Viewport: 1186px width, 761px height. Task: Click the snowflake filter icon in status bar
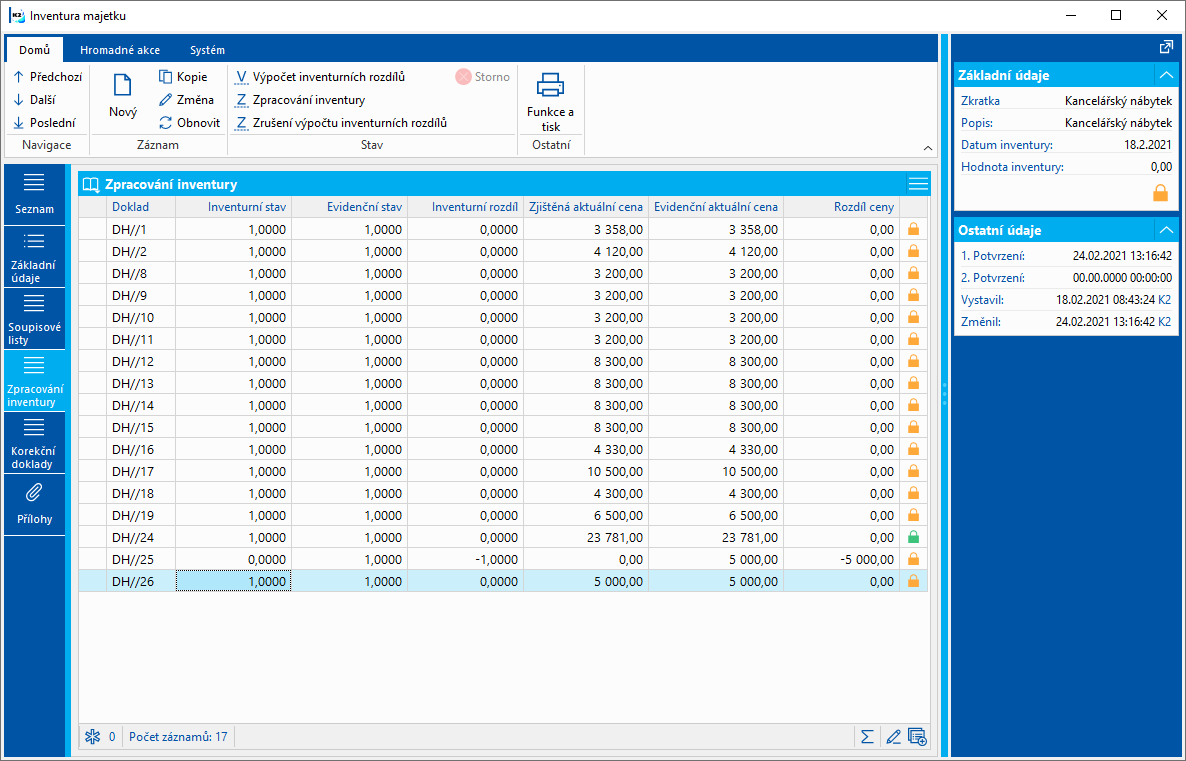pyautogui.click(x=92, y=737)
